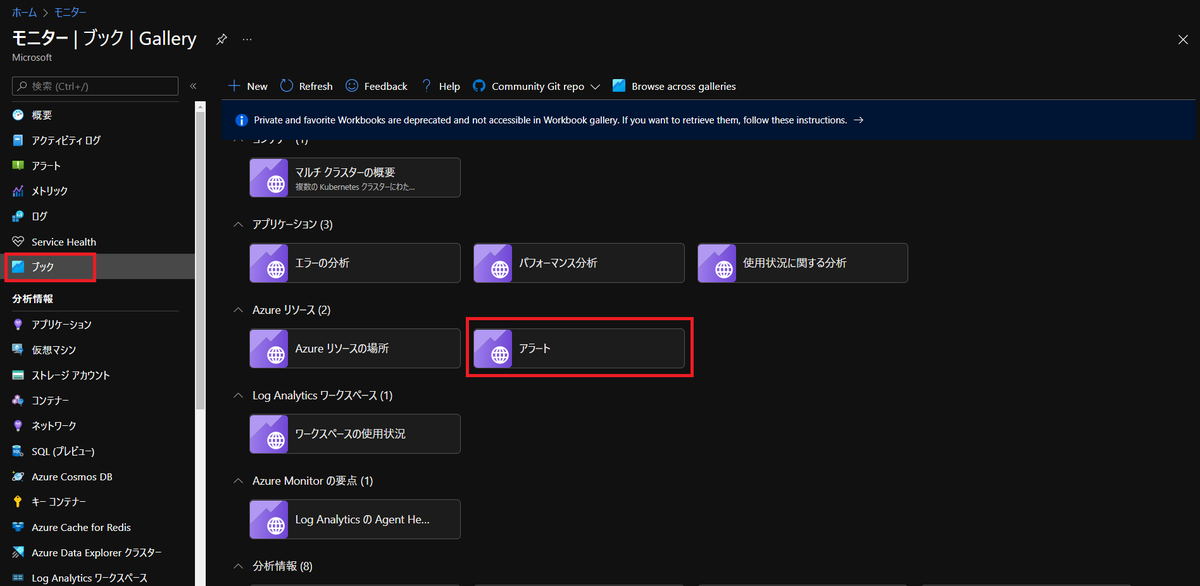The width and height of the screenshot is (1200, 586).
Task: Click the モニター breadcrumb link
Action: click(68, 11)
